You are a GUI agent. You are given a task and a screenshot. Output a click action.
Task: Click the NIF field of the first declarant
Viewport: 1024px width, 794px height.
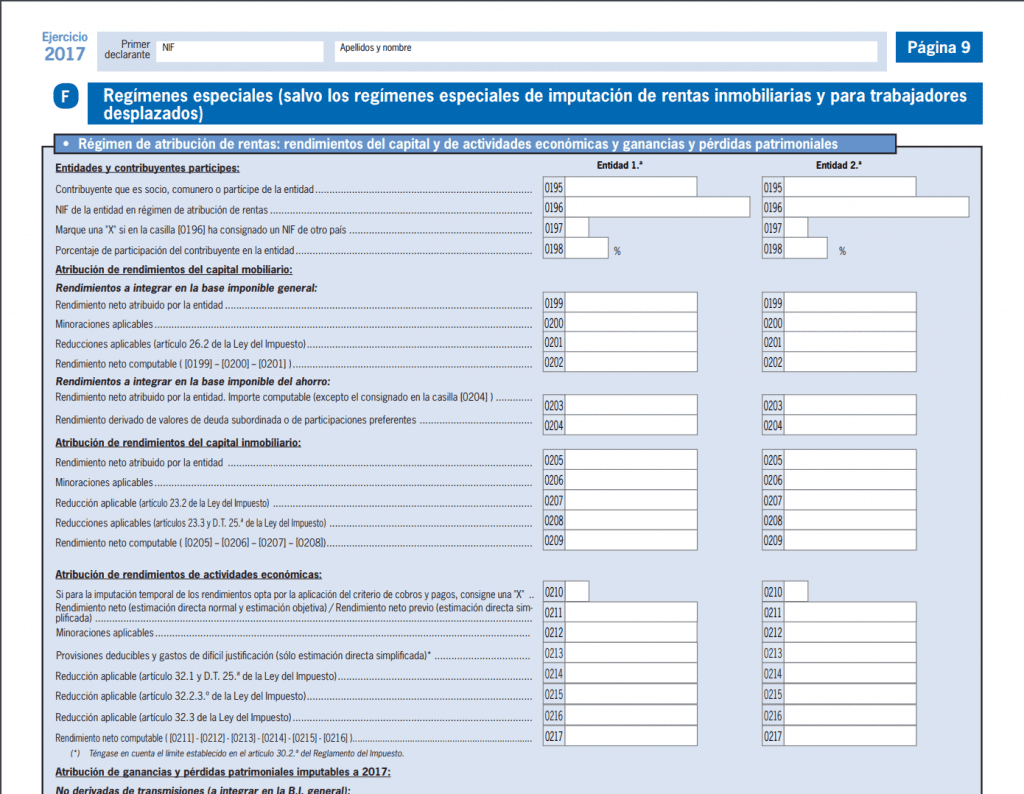point(240,51)
